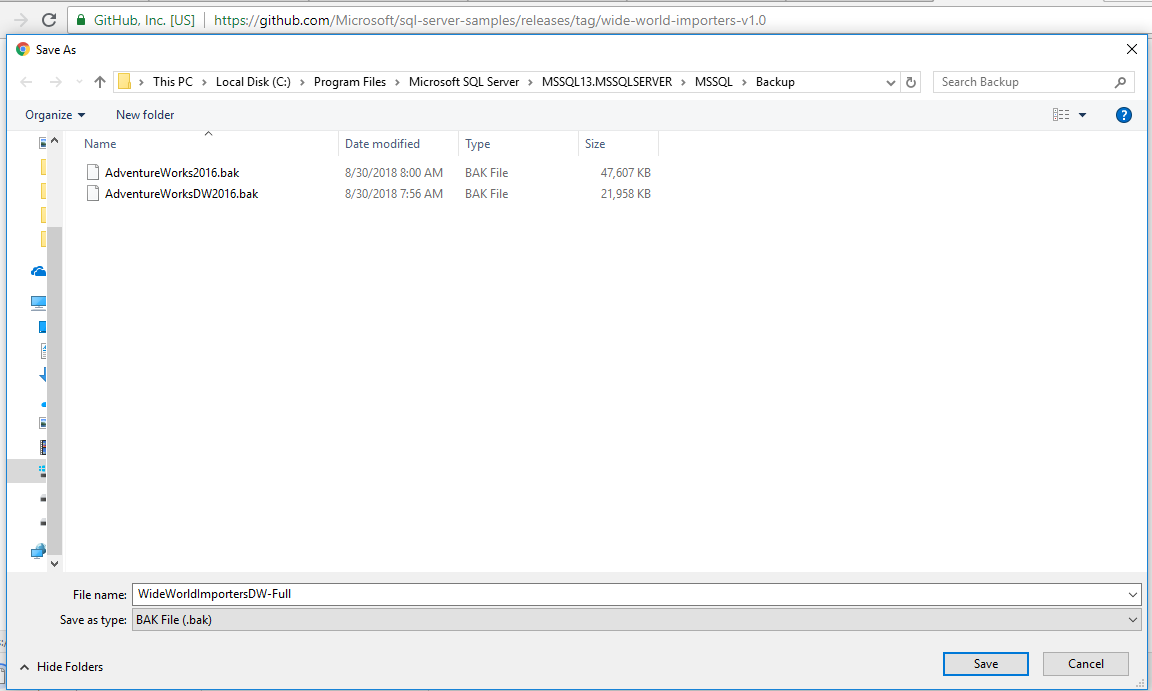Select OneDrive in the navigation pane
The image size is (1152, 691).
tap(38, 272)
